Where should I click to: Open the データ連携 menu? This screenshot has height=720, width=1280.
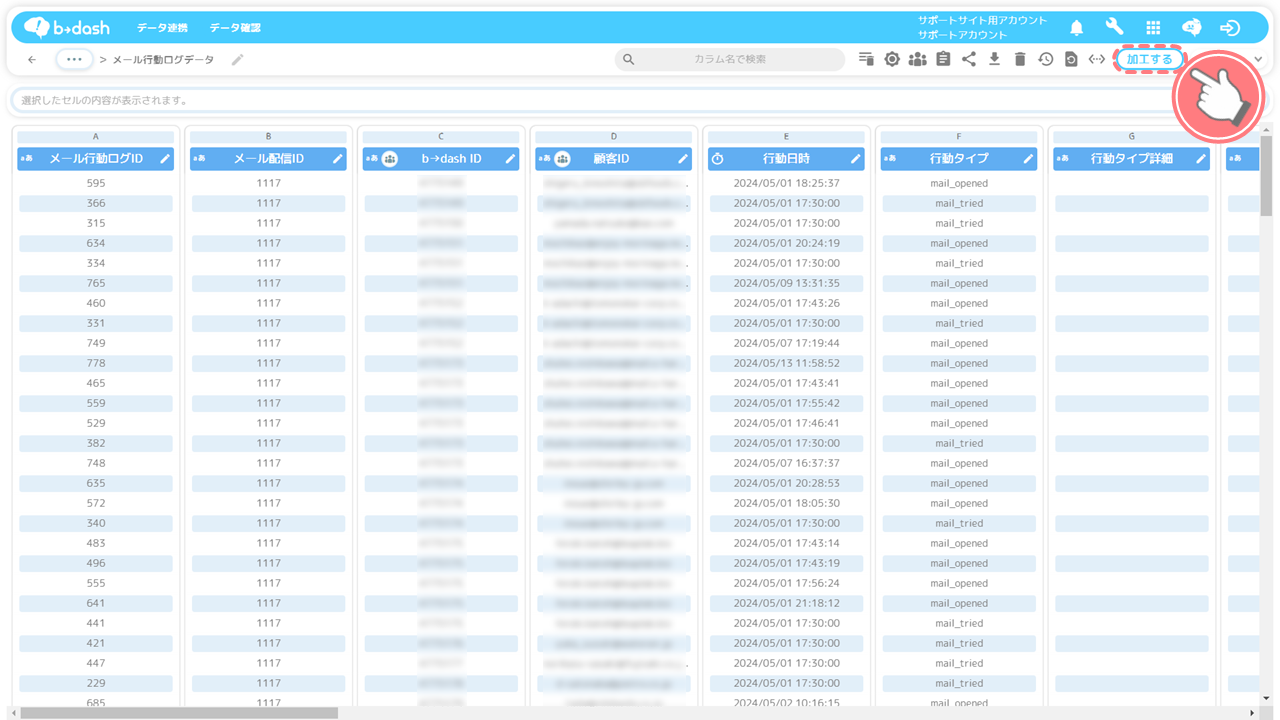tap(162, 28)
